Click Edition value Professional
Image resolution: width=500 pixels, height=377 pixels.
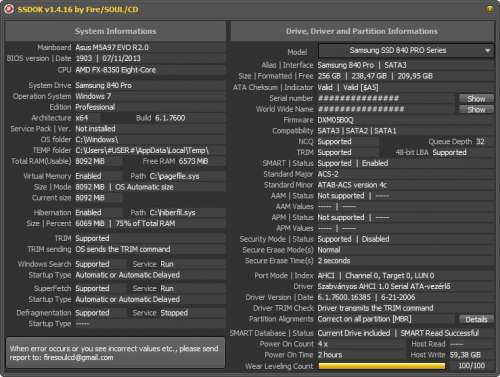(x=95, y=107)
